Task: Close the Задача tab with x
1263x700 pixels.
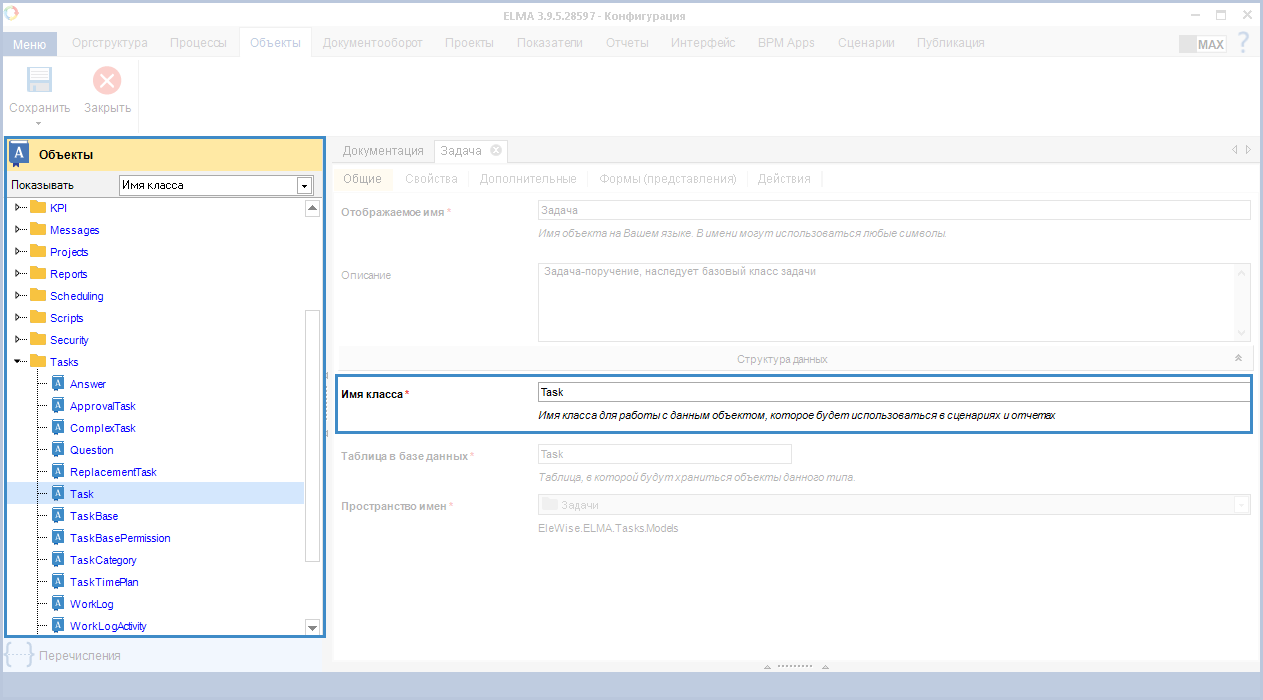Action: (x=496, y=150)
